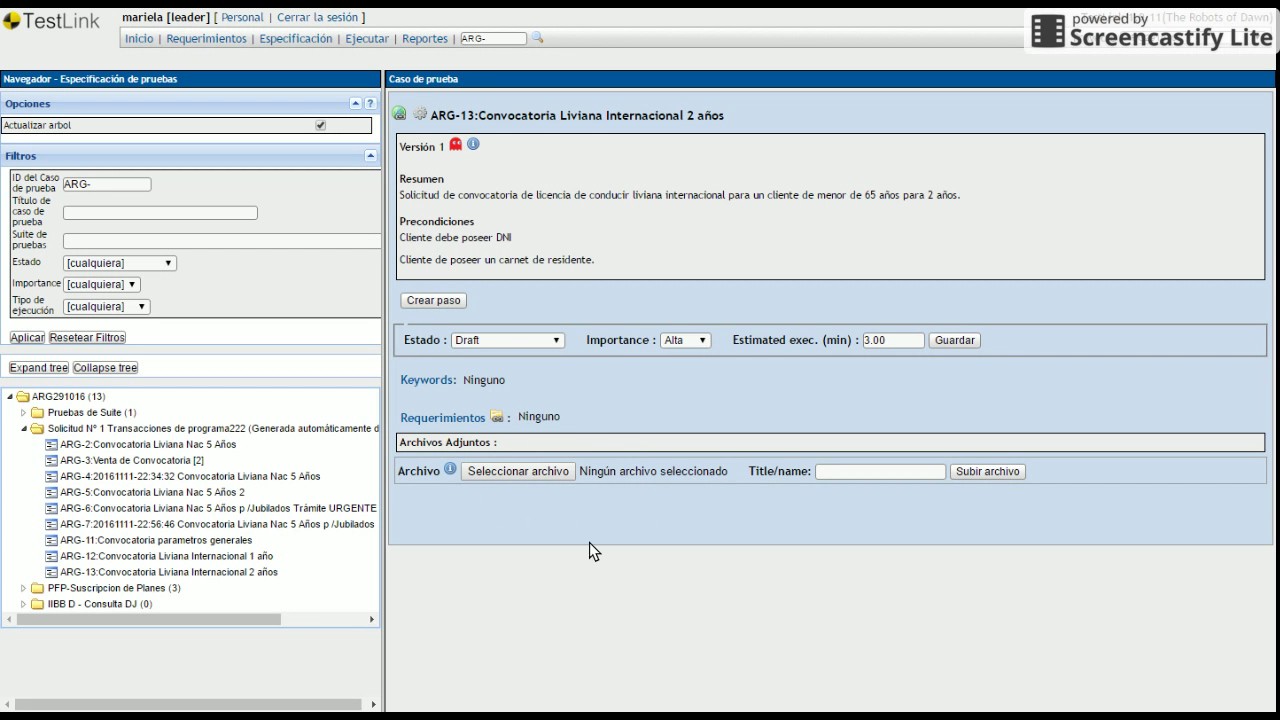Expand the IIBB D - Consulta DJ node
1280x720 pixels.
(x=24, y=604)
